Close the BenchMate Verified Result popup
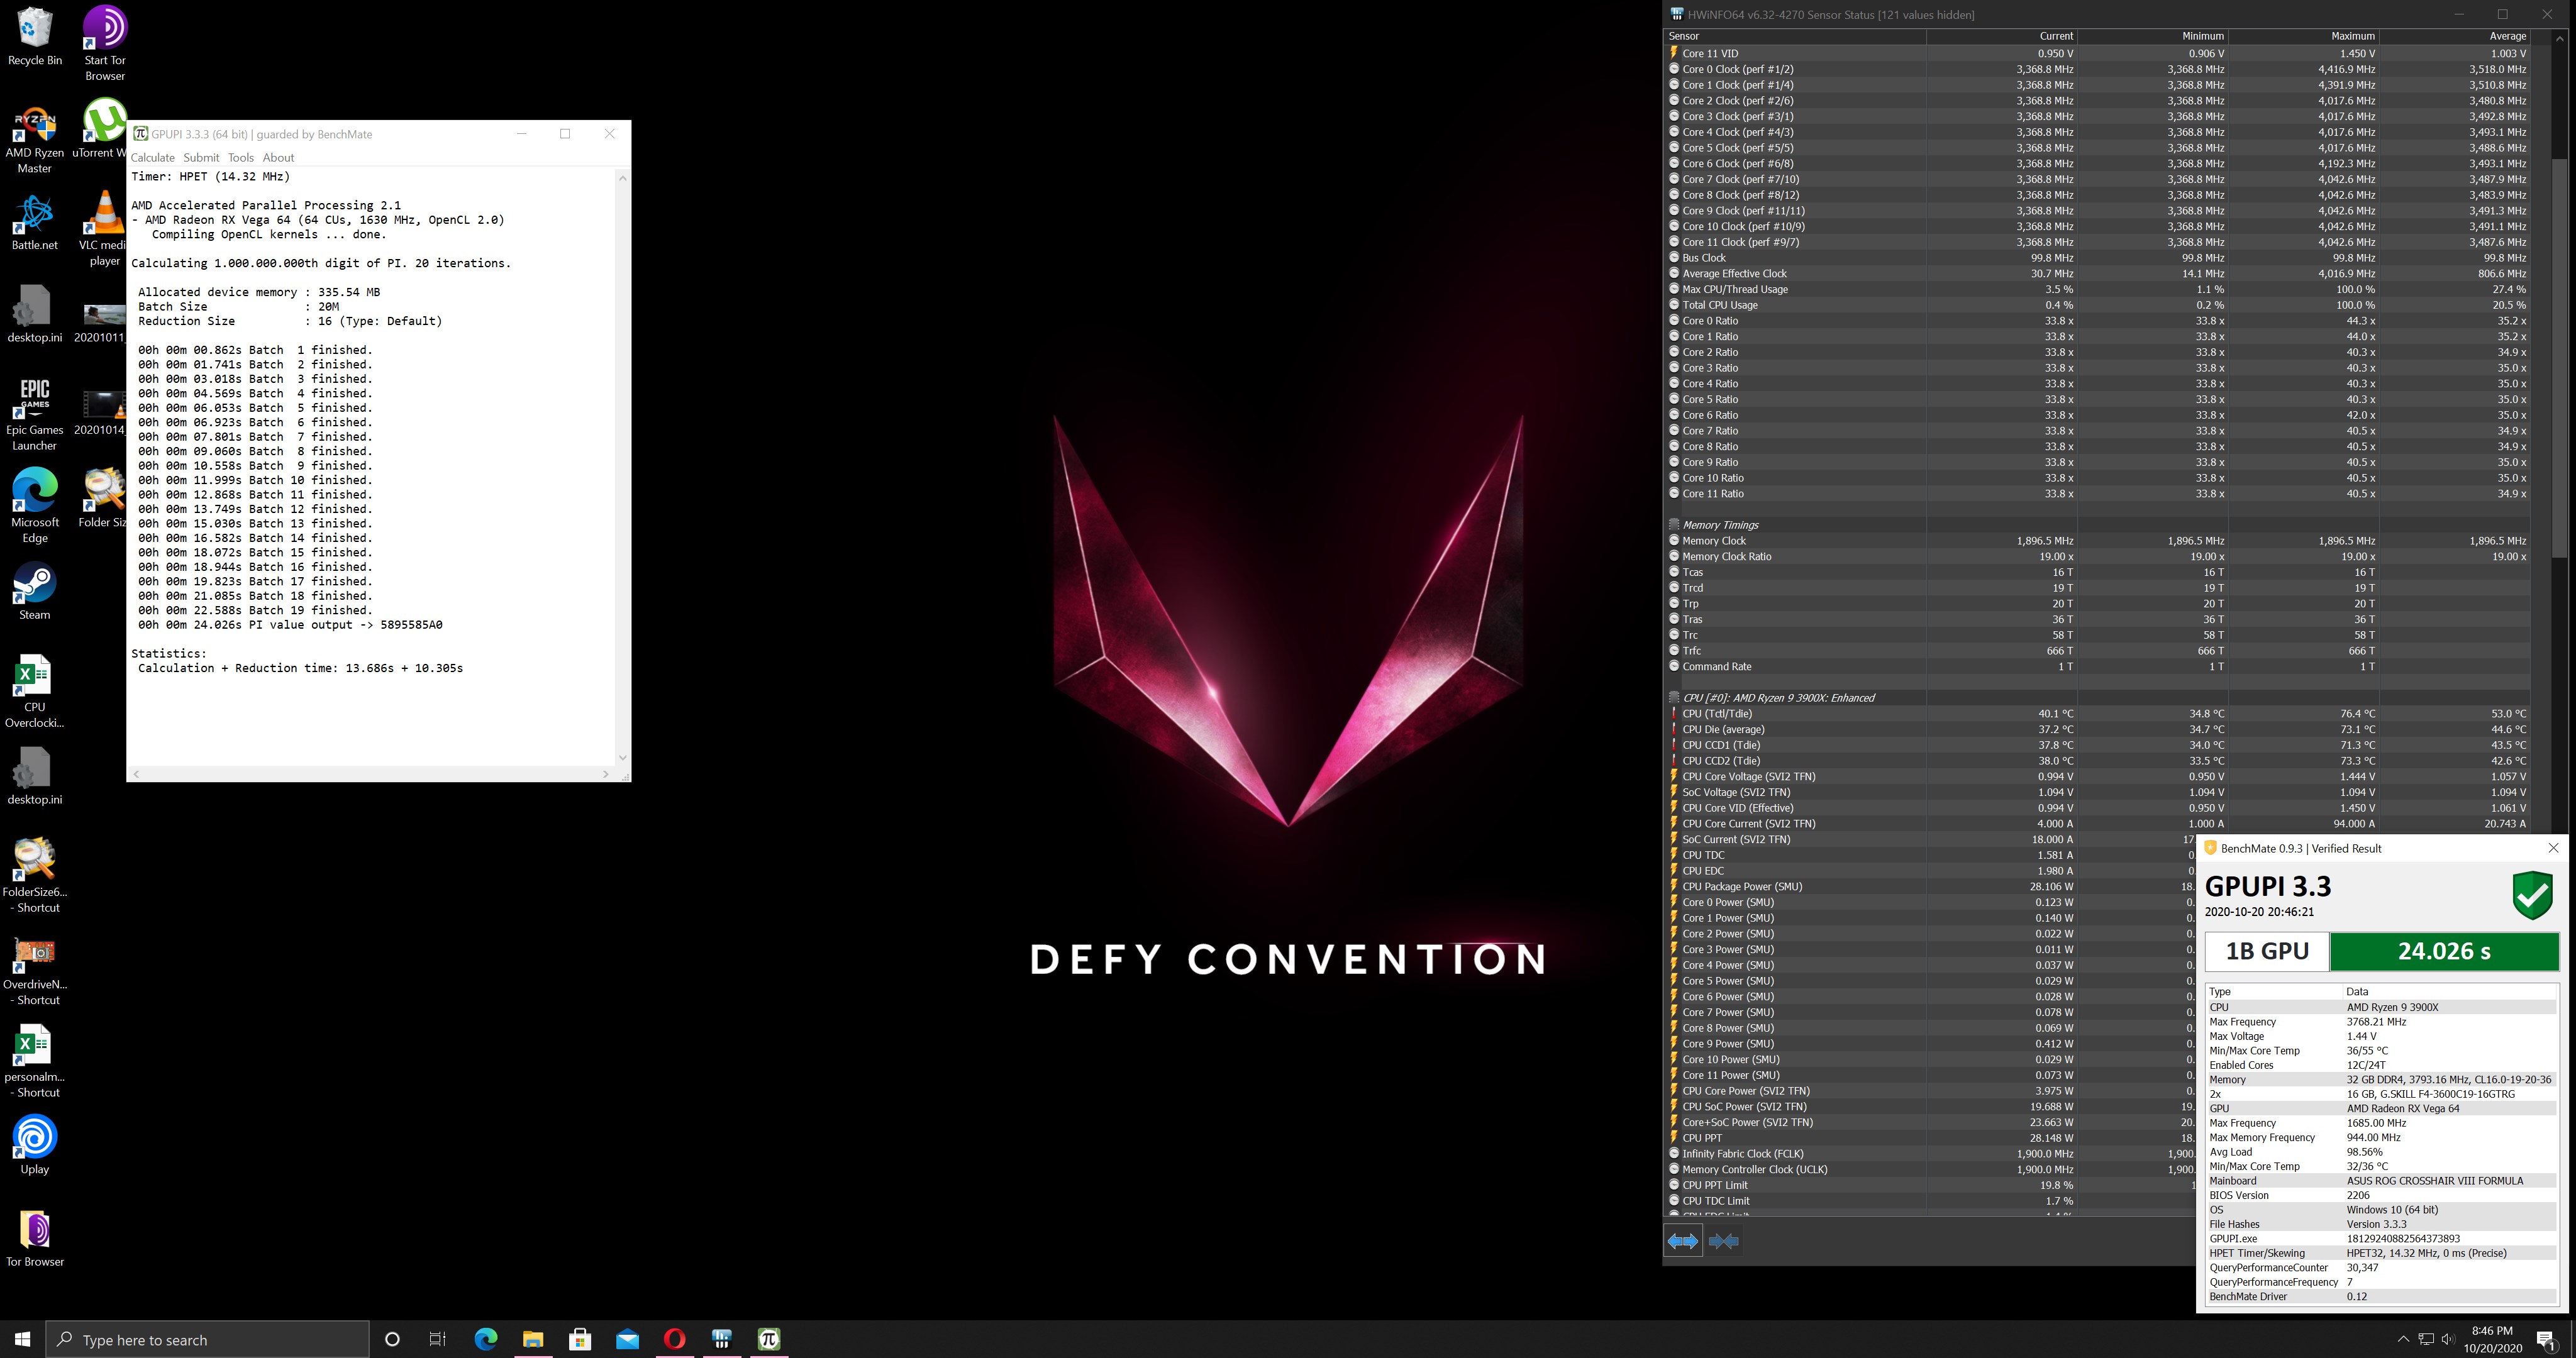The width and height of the screenshot is (2576, 1358). point(2553,848)
